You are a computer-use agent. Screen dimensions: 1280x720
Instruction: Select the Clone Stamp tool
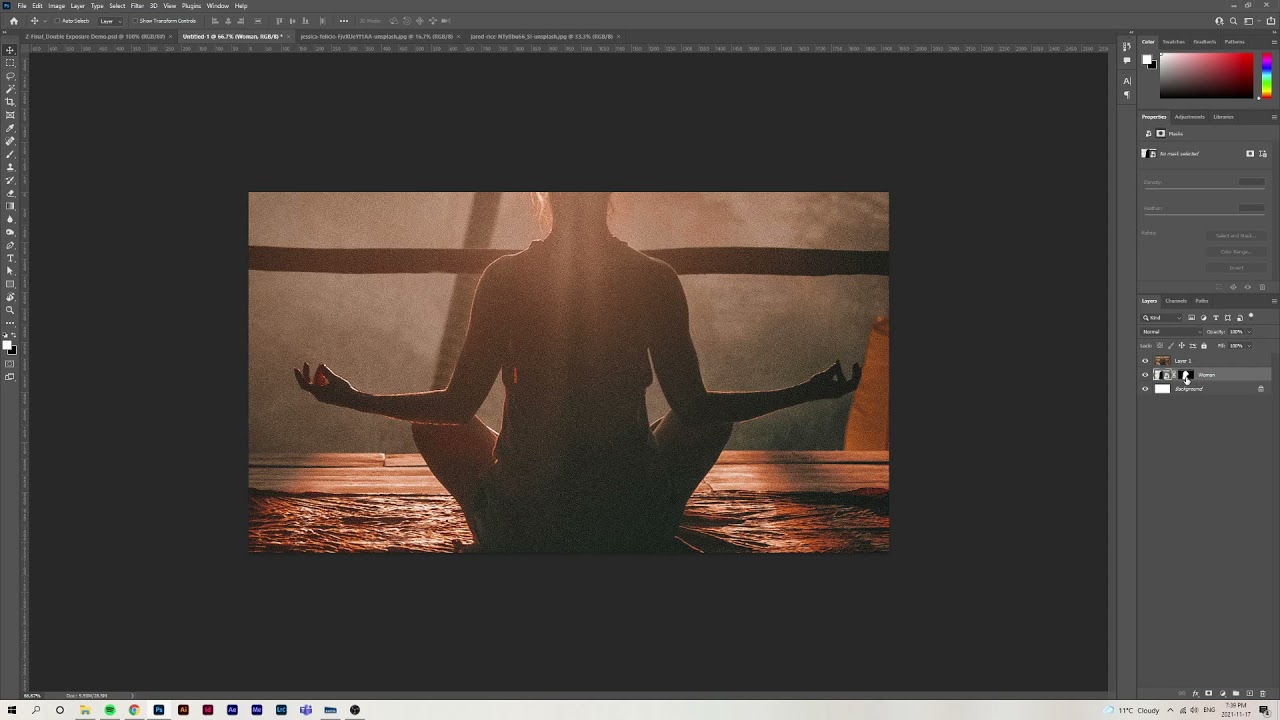coord(10,167)
